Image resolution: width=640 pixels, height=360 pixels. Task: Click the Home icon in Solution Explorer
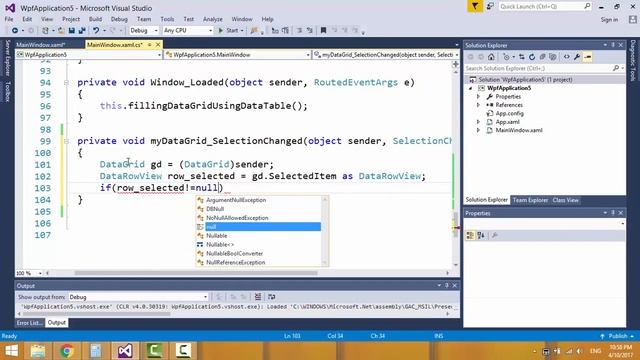[491, 57]
